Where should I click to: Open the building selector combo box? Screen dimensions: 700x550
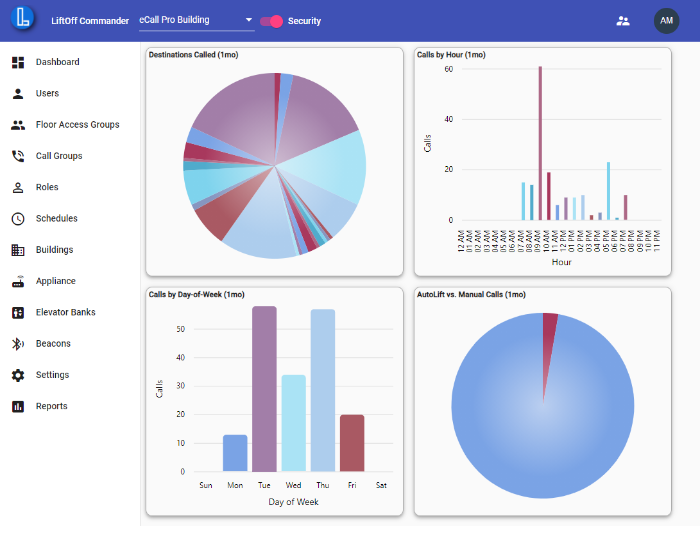click(x=196, y=21)
